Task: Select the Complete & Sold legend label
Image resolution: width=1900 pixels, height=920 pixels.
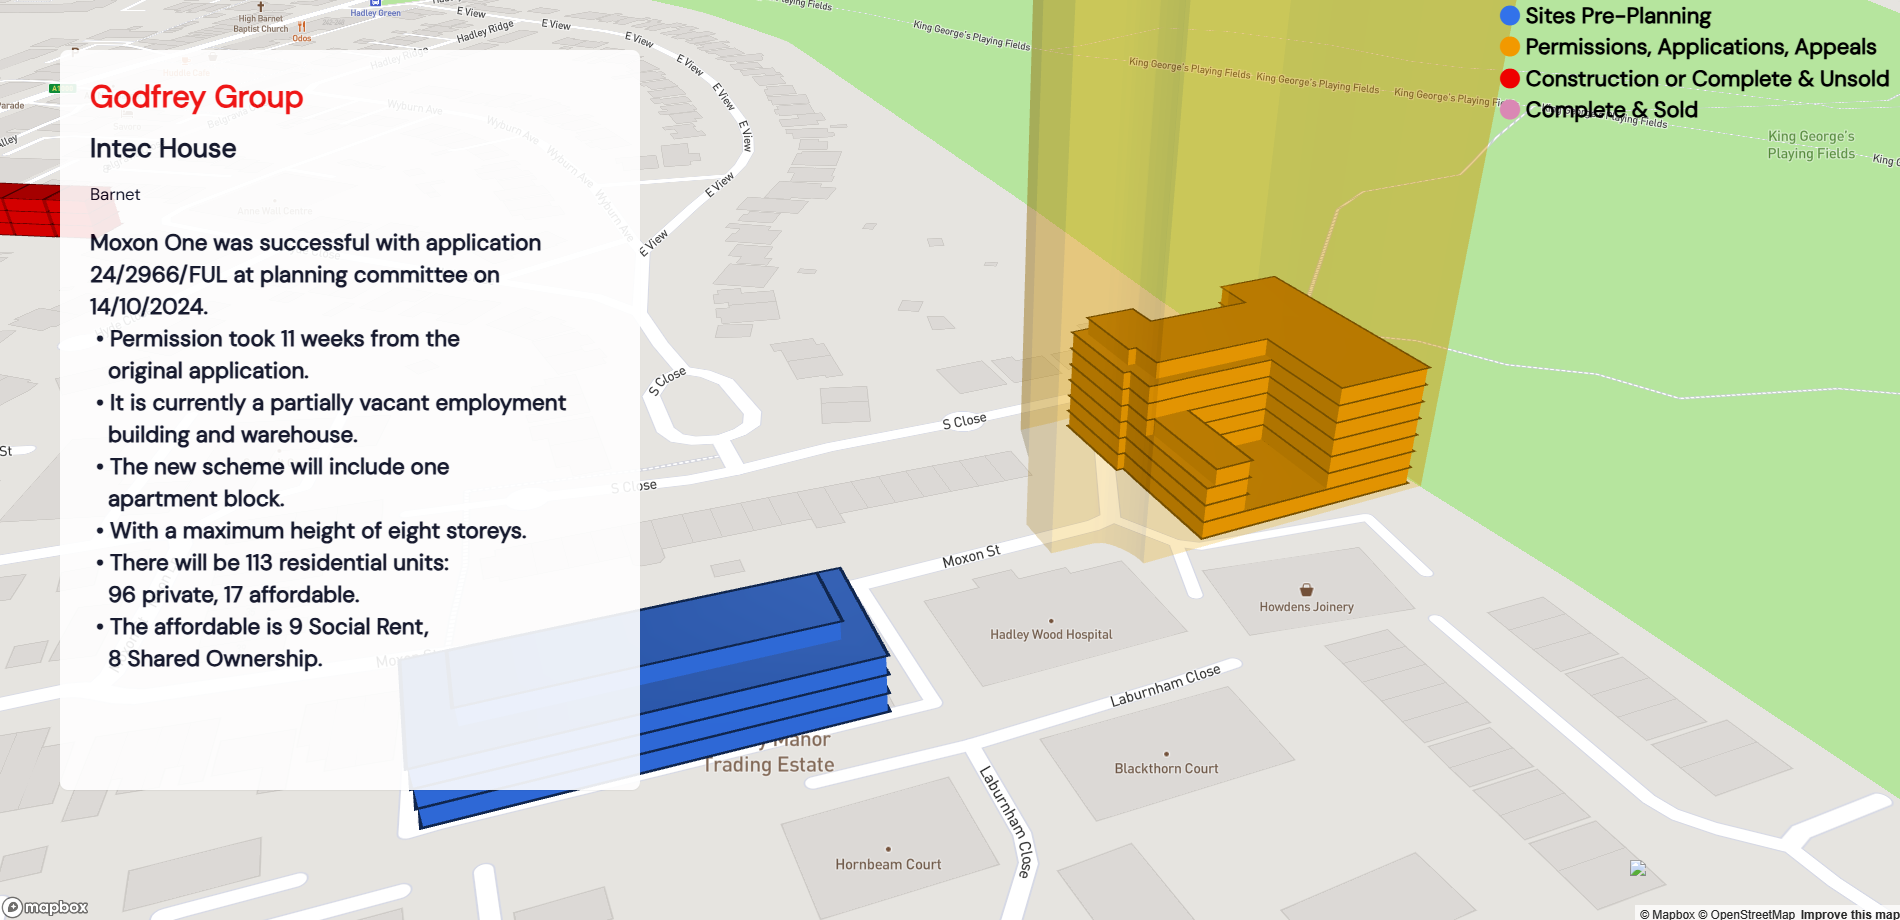Action: pyautogui.click(x=1611, y=109)
